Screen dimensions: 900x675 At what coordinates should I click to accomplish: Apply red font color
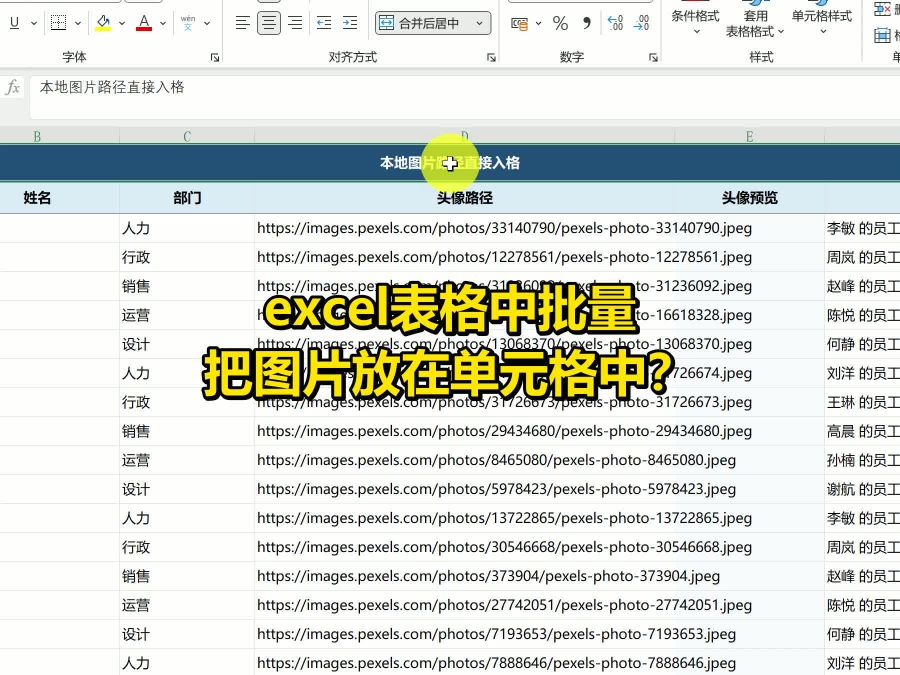click(x=144, y=23)
